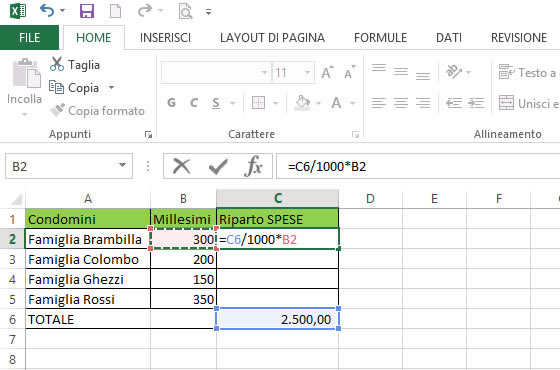Expand the Name Box dropdown showing B2
This screenshot has width=560, height=370.
point(122,165)
